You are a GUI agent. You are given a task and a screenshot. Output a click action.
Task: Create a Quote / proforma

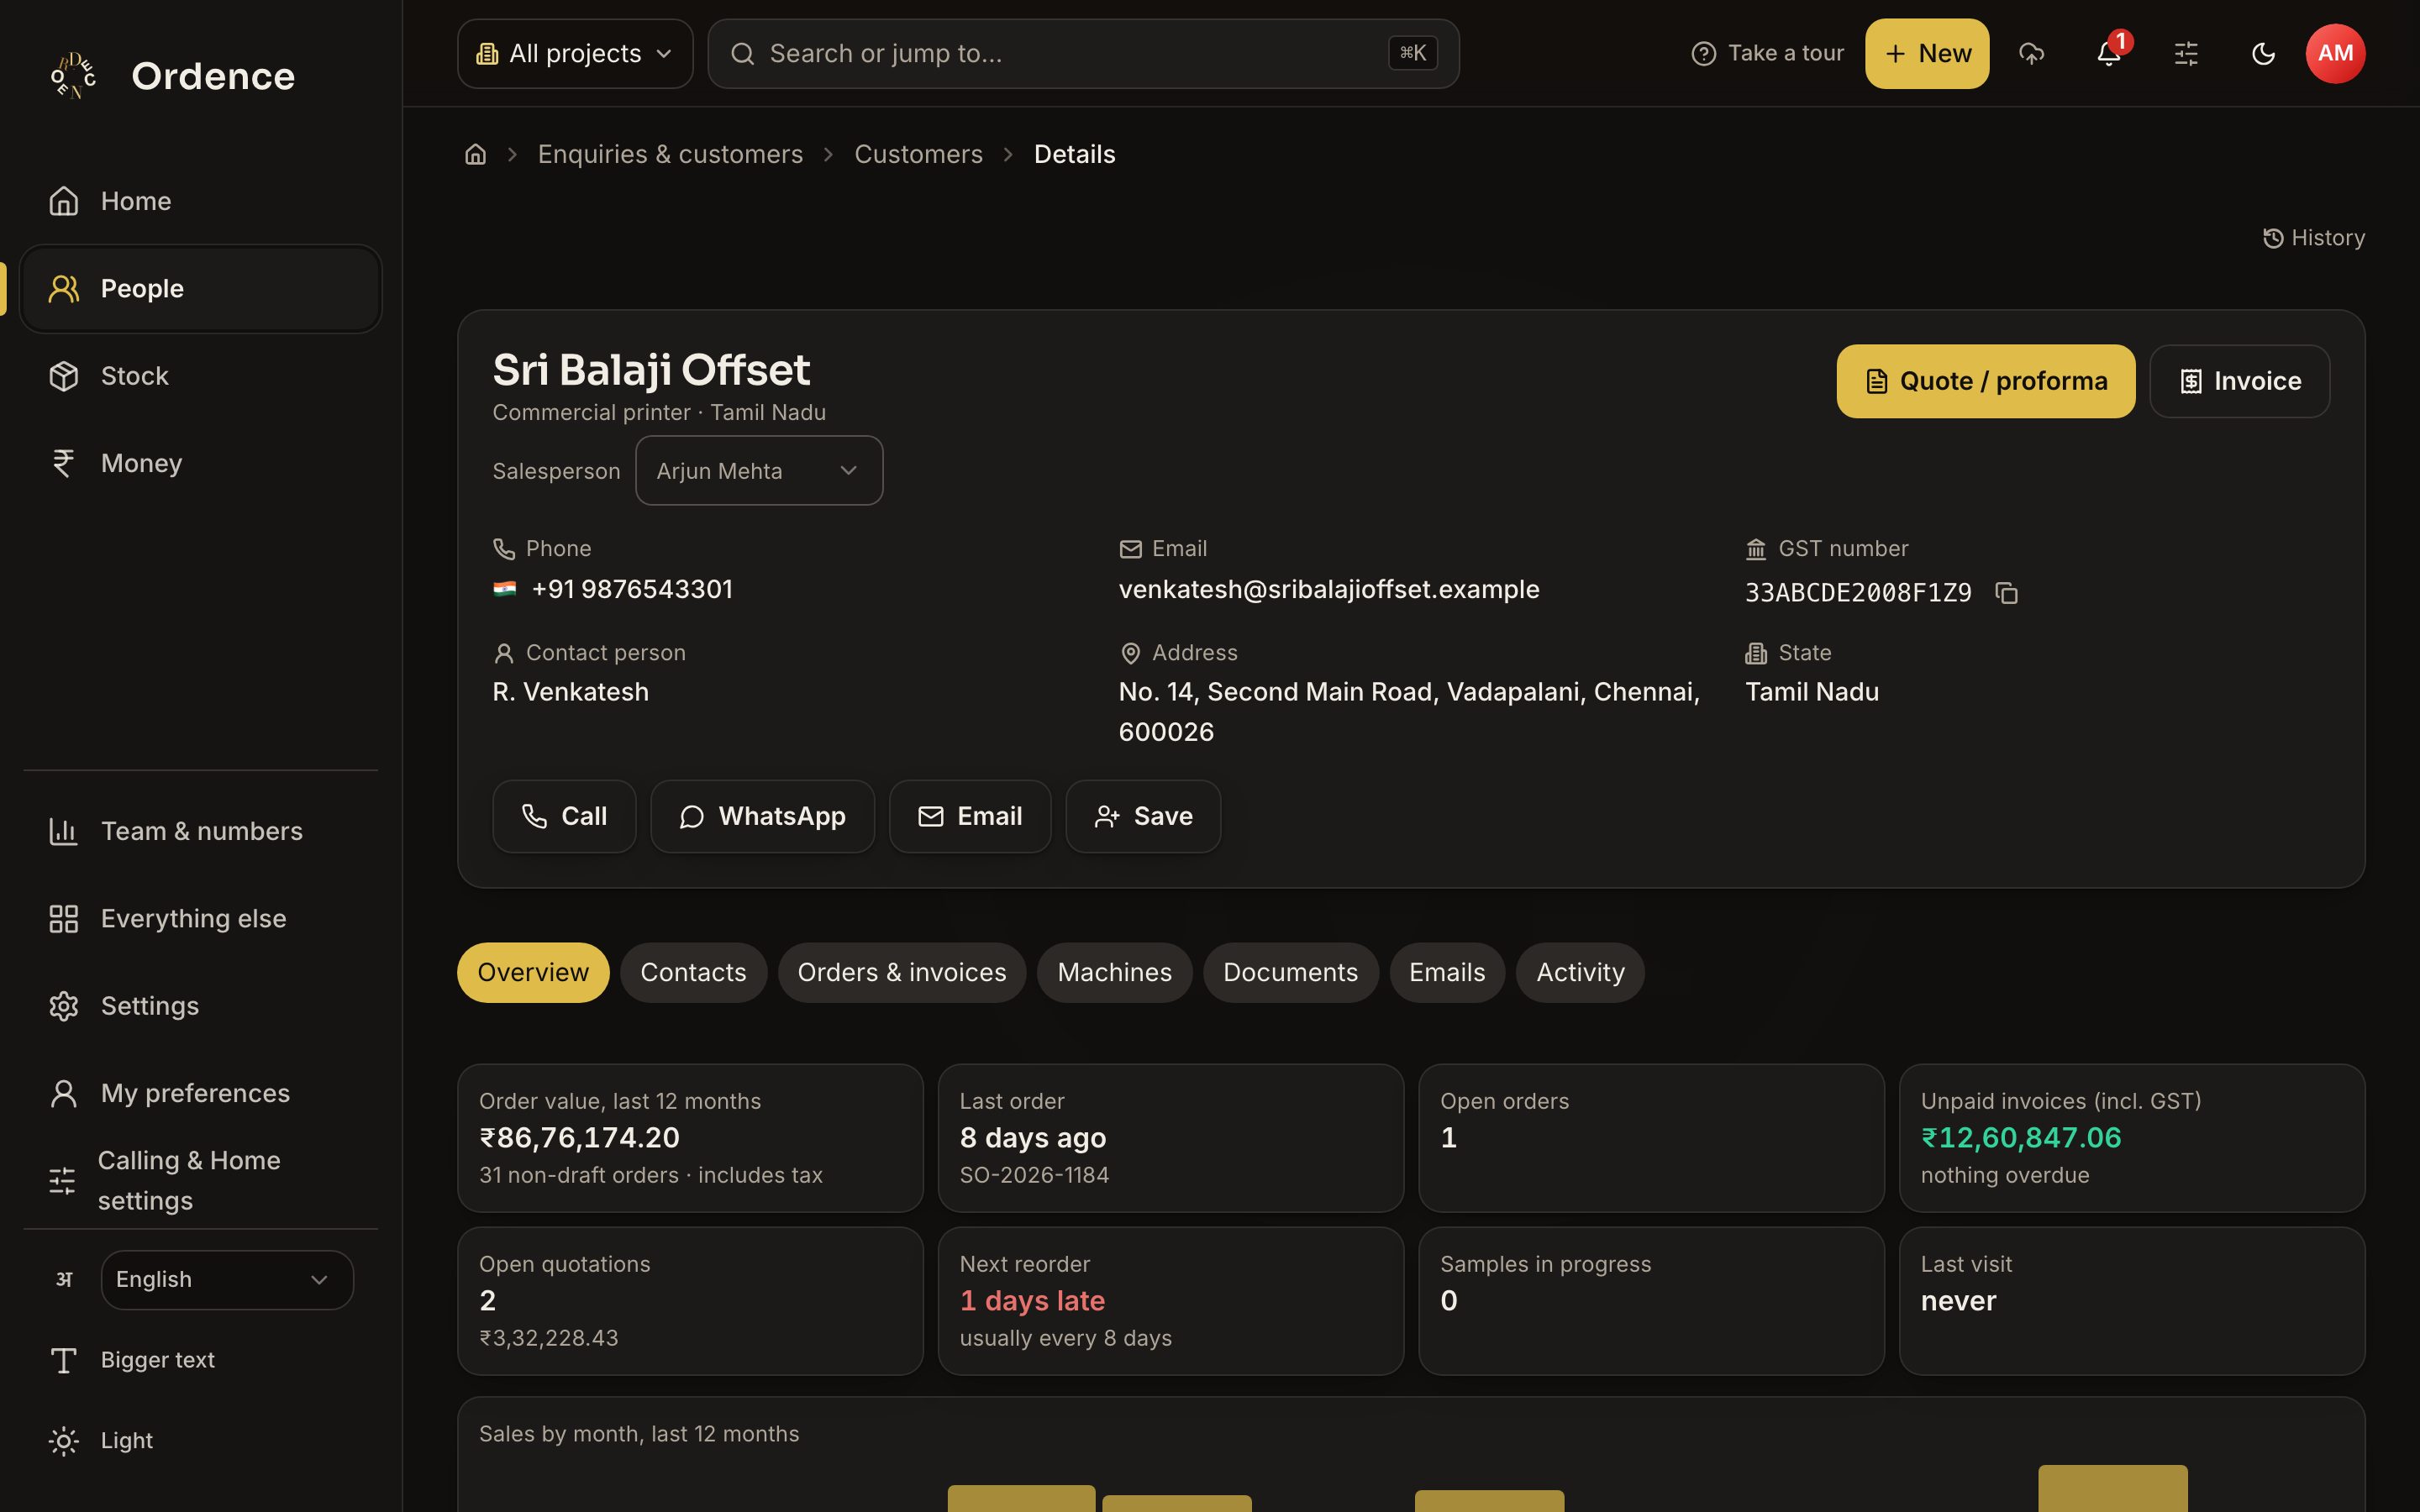click(1985, 381)
